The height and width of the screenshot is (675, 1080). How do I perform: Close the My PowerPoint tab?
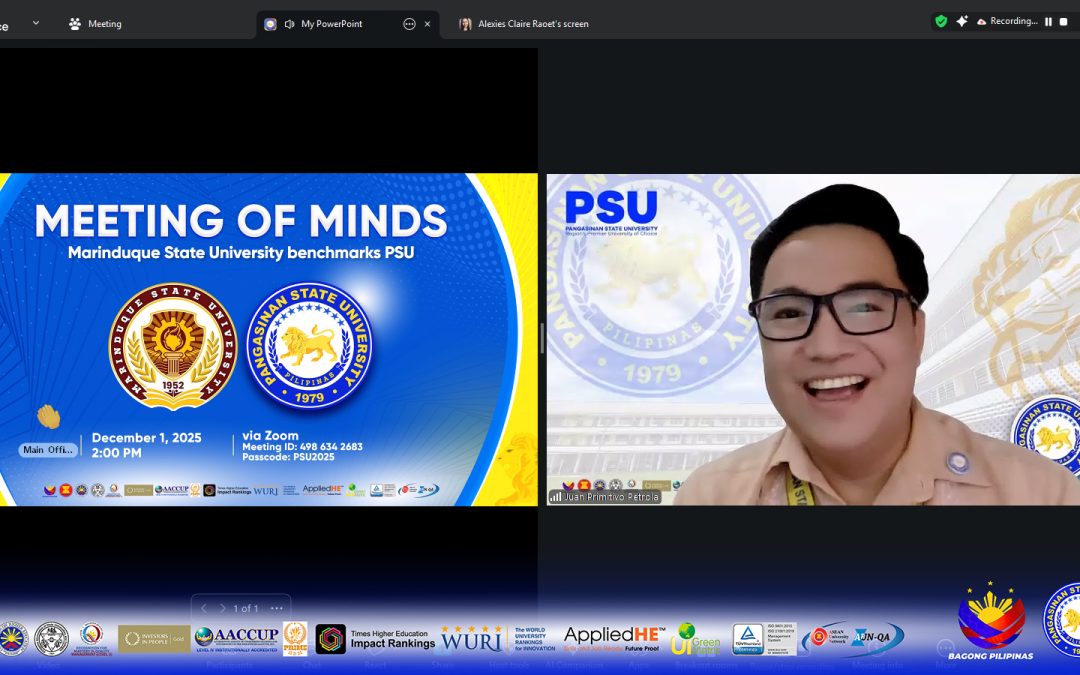pos(428,24)
